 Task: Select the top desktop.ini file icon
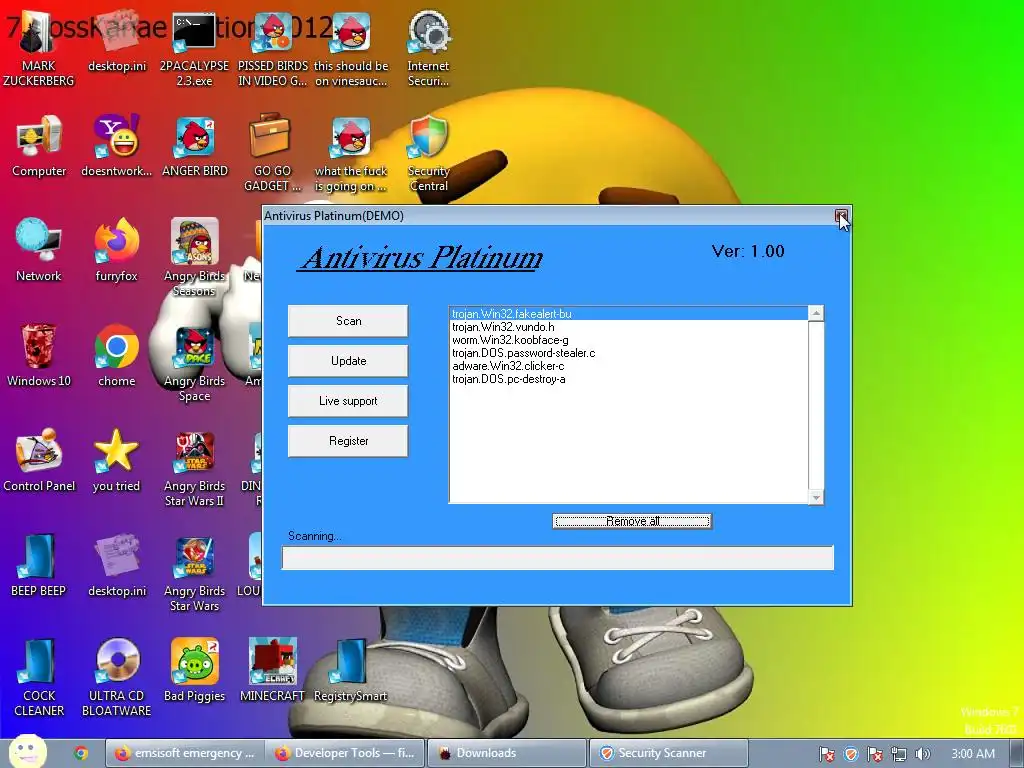tap(117, 42)
